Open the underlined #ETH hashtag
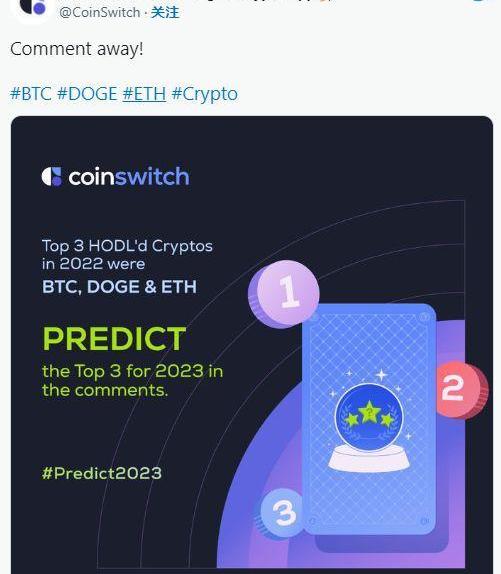This screenshot has width=501, height=574. point(144,94)
